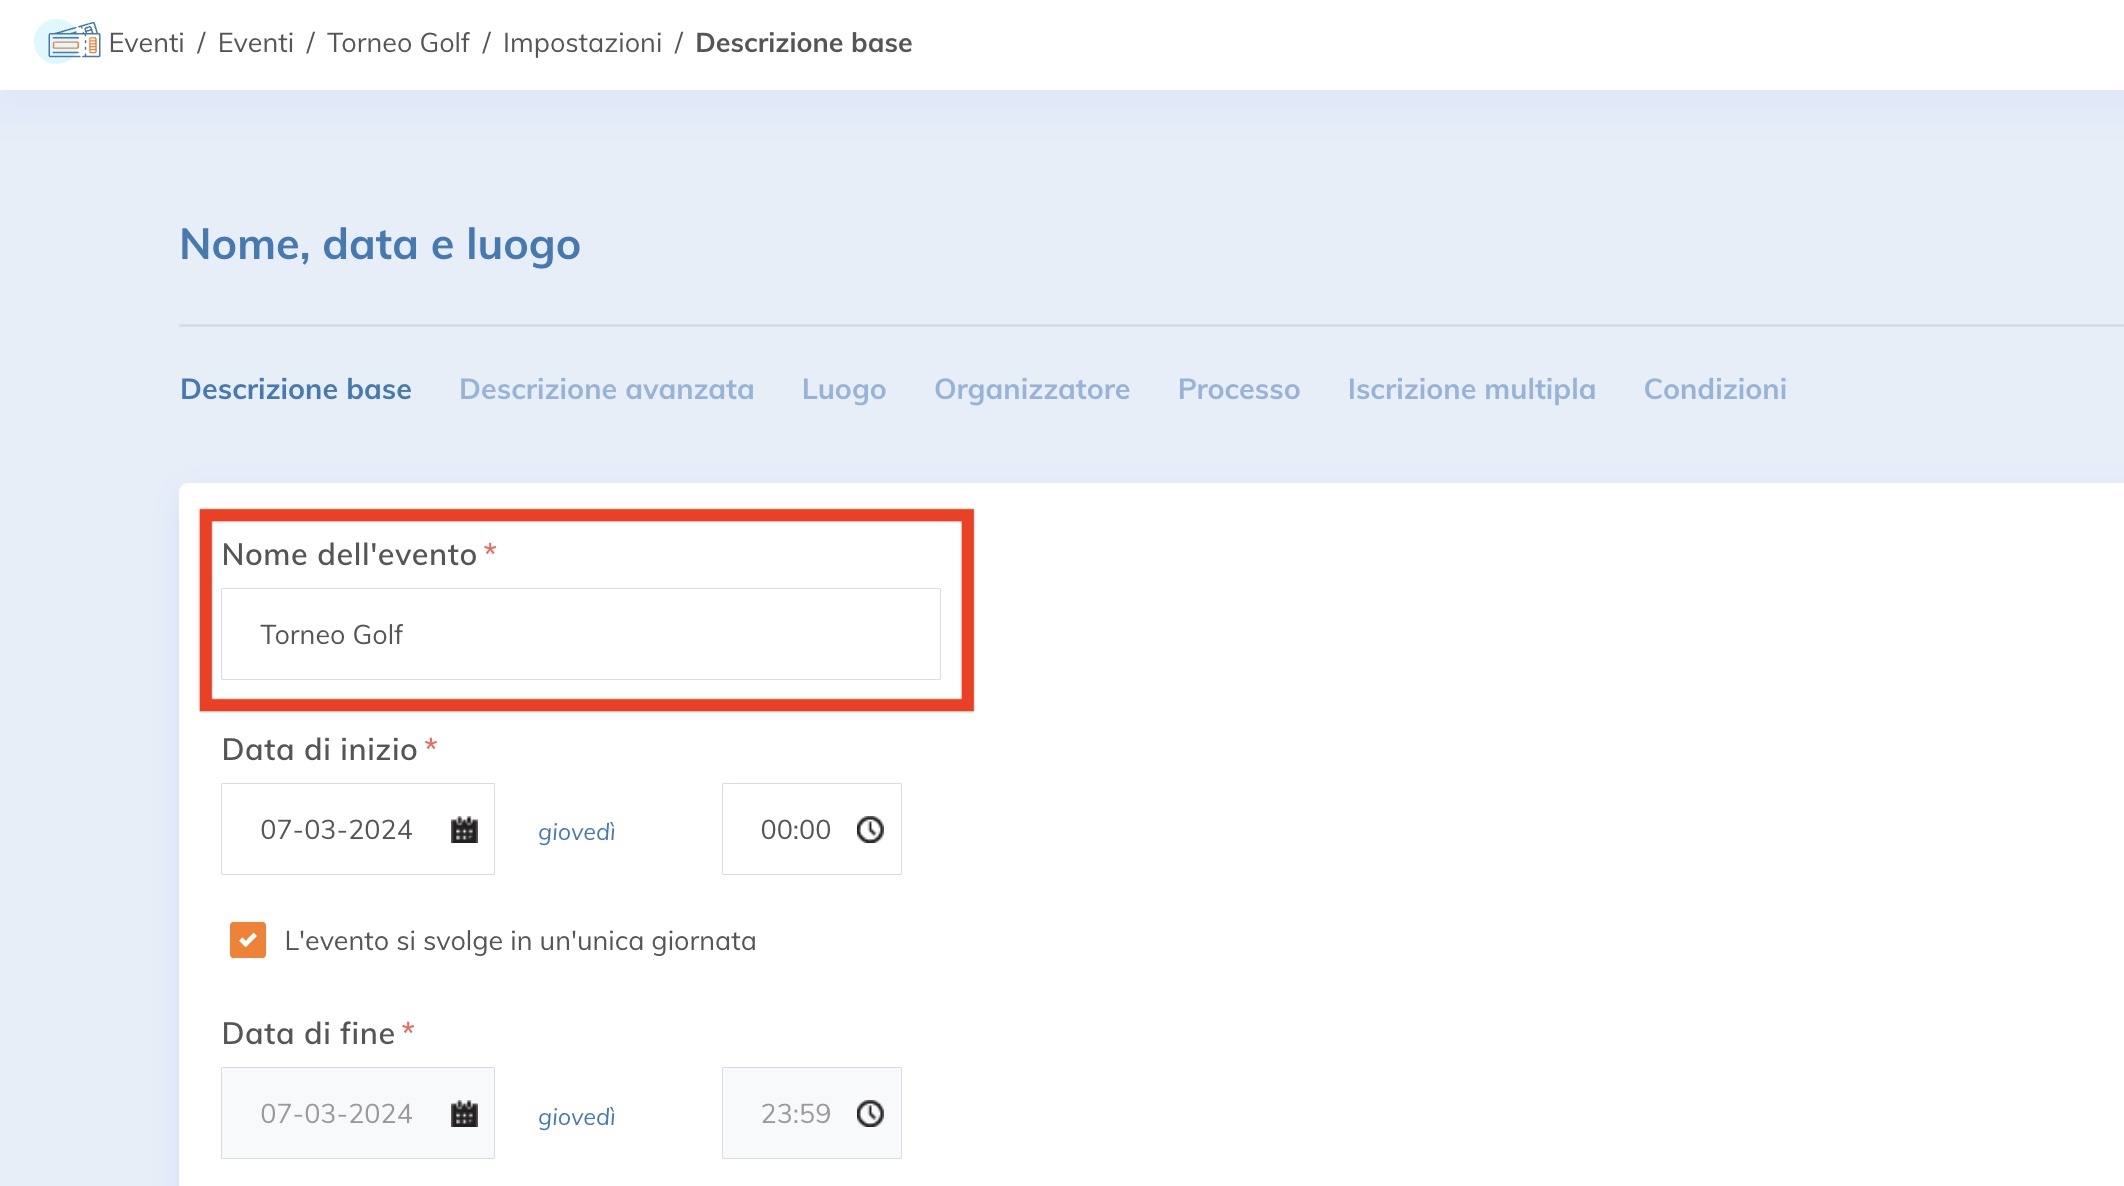This screenshot has width=2124, height=1186.
Task: Click the Eventi ticket icon in the breadcrumb
Action: 71,42
